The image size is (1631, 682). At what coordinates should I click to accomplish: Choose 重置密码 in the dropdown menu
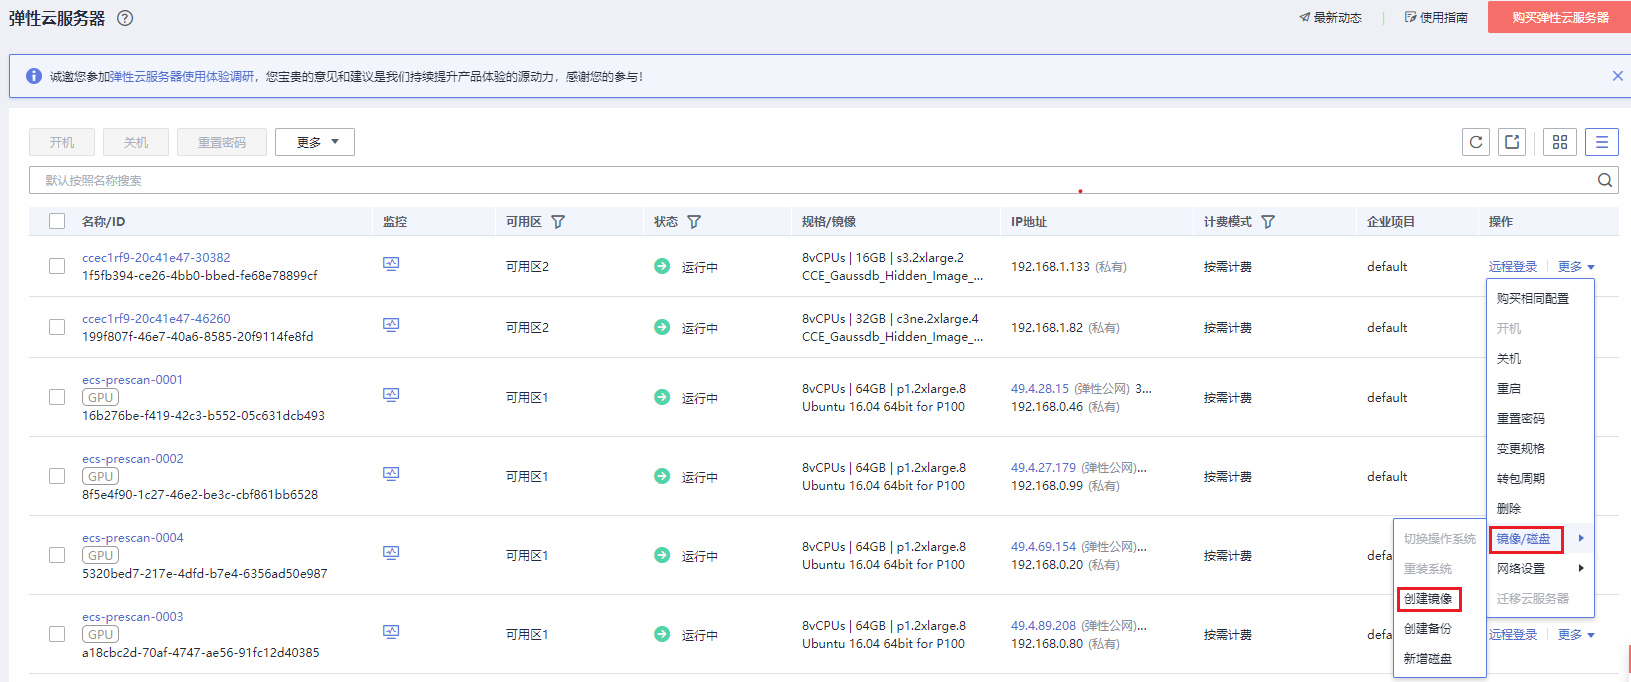1521,419
